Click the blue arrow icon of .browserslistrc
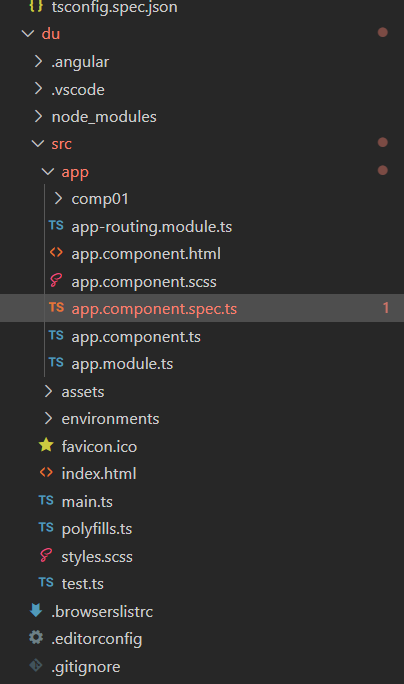 point(36,610)
